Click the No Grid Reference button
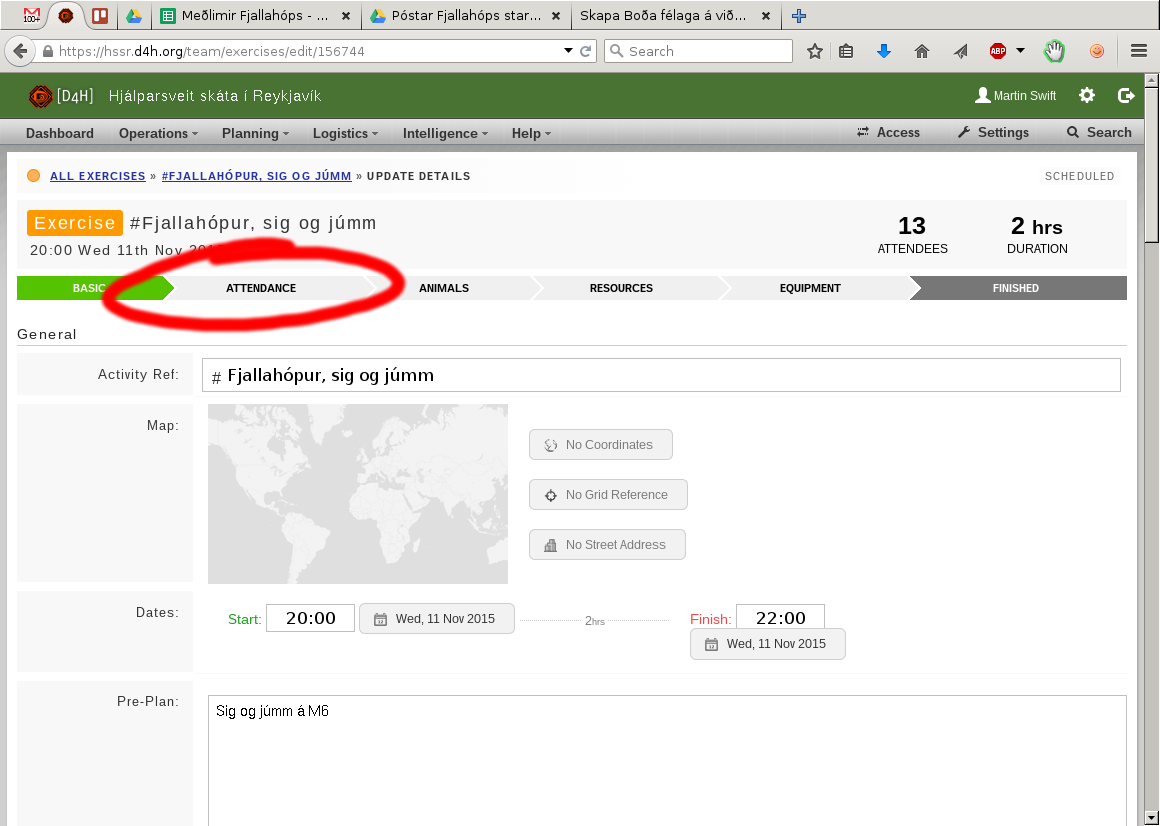This screenshot has height=826, width=1160. point(608,495)
